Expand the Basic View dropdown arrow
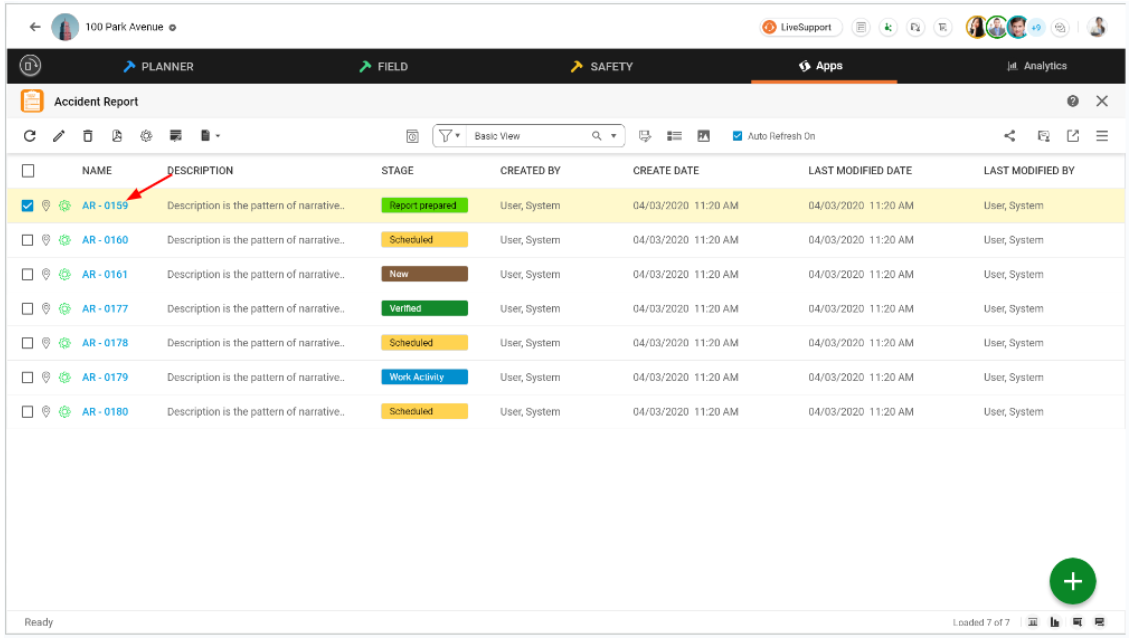Viewport: 1134px width, 640px height. coord(614,136)
